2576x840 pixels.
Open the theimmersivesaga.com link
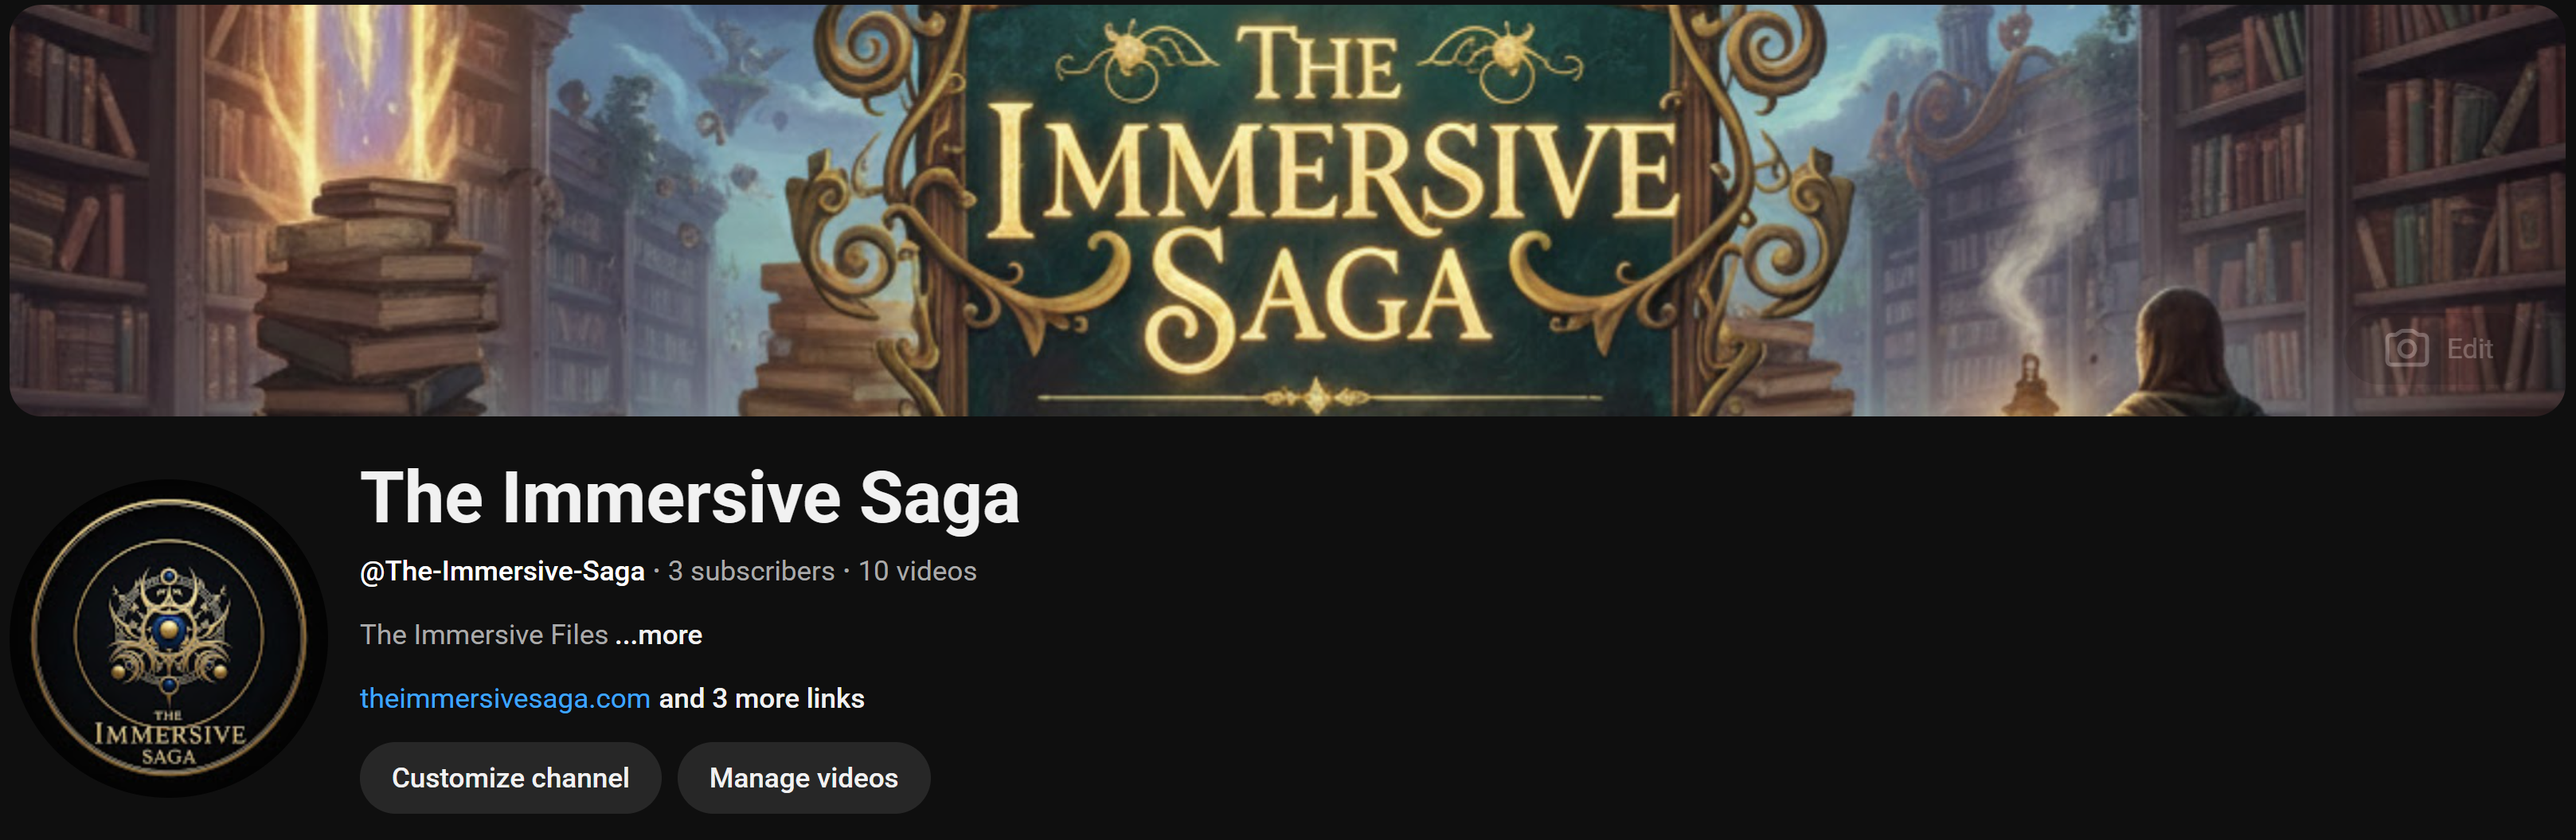[x=505, y=698]
